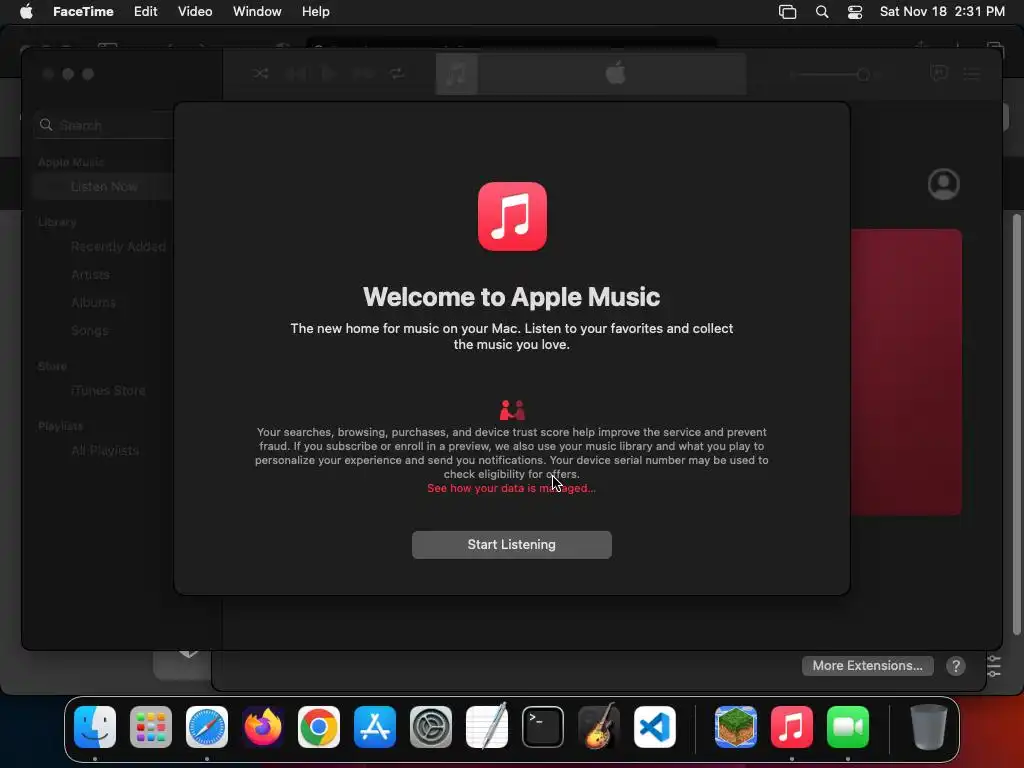The image size is (1024, 768).
Task: Open the FaceTime menu in the menu bar
Action: coord(83,12)
